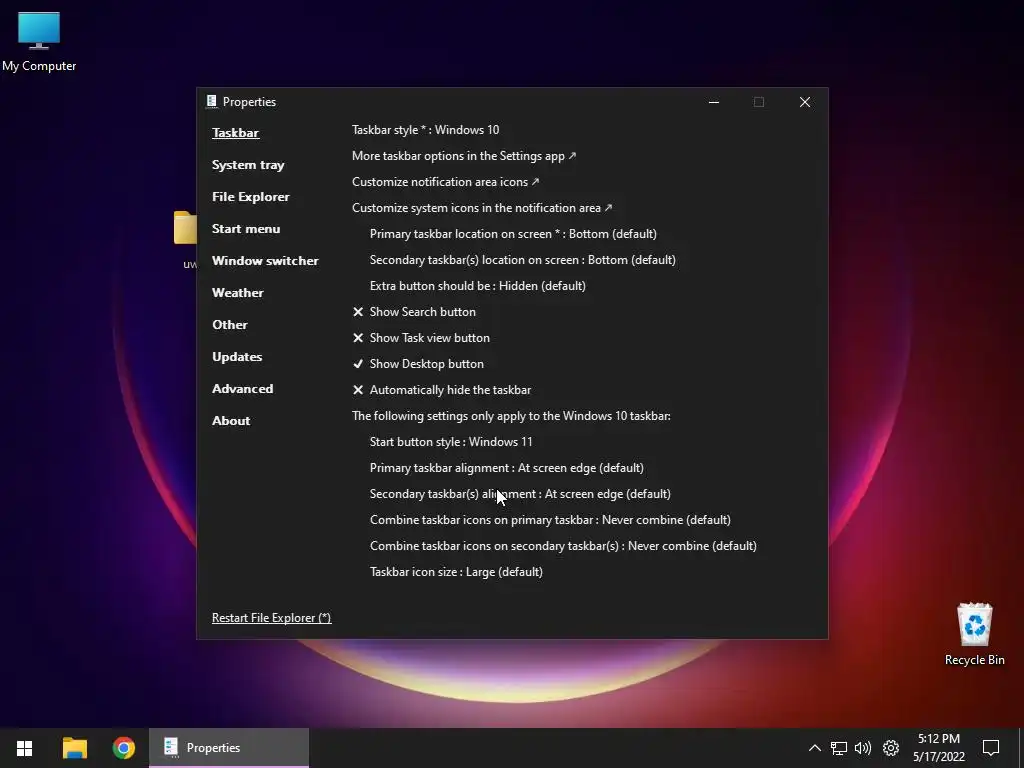
Task: Select the Recycle Bin desktop icon
Action: point(974,634)
